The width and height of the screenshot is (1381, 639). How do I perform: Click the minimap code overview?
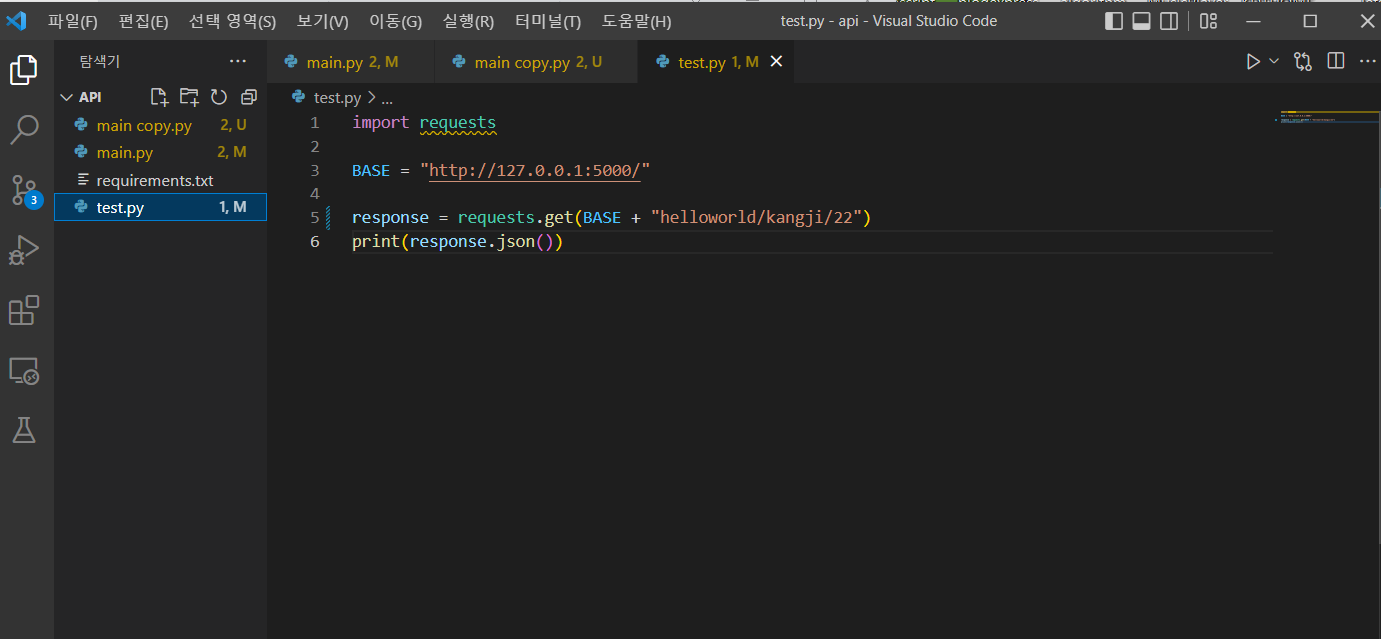click(1326, 117)
